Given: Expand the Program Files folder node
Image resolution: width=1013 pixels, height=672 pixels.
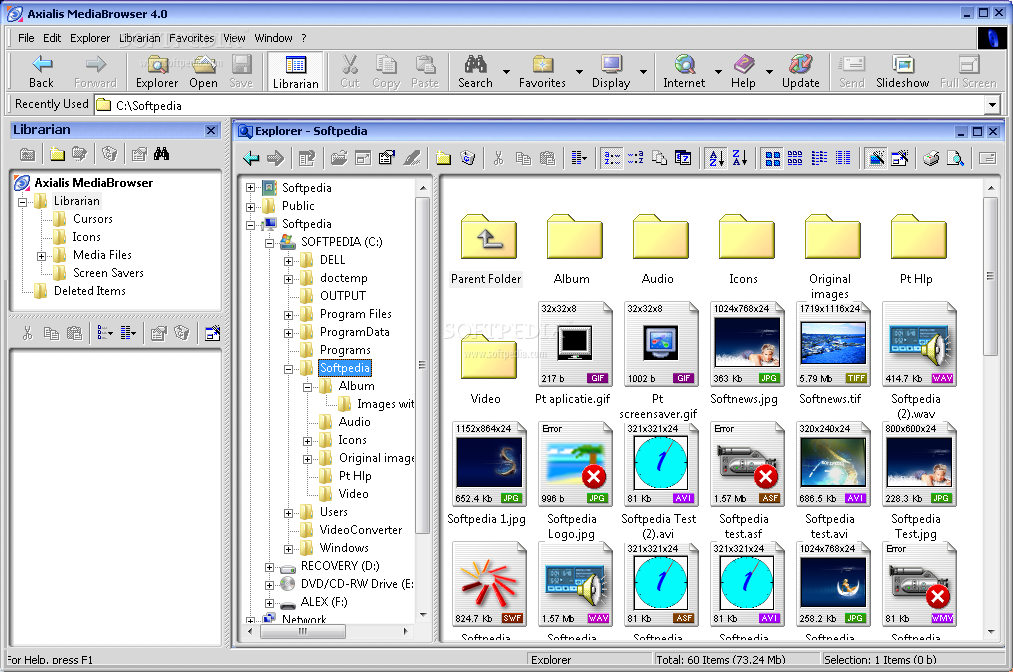Looking at the screenshot, I should click(288, 315).
